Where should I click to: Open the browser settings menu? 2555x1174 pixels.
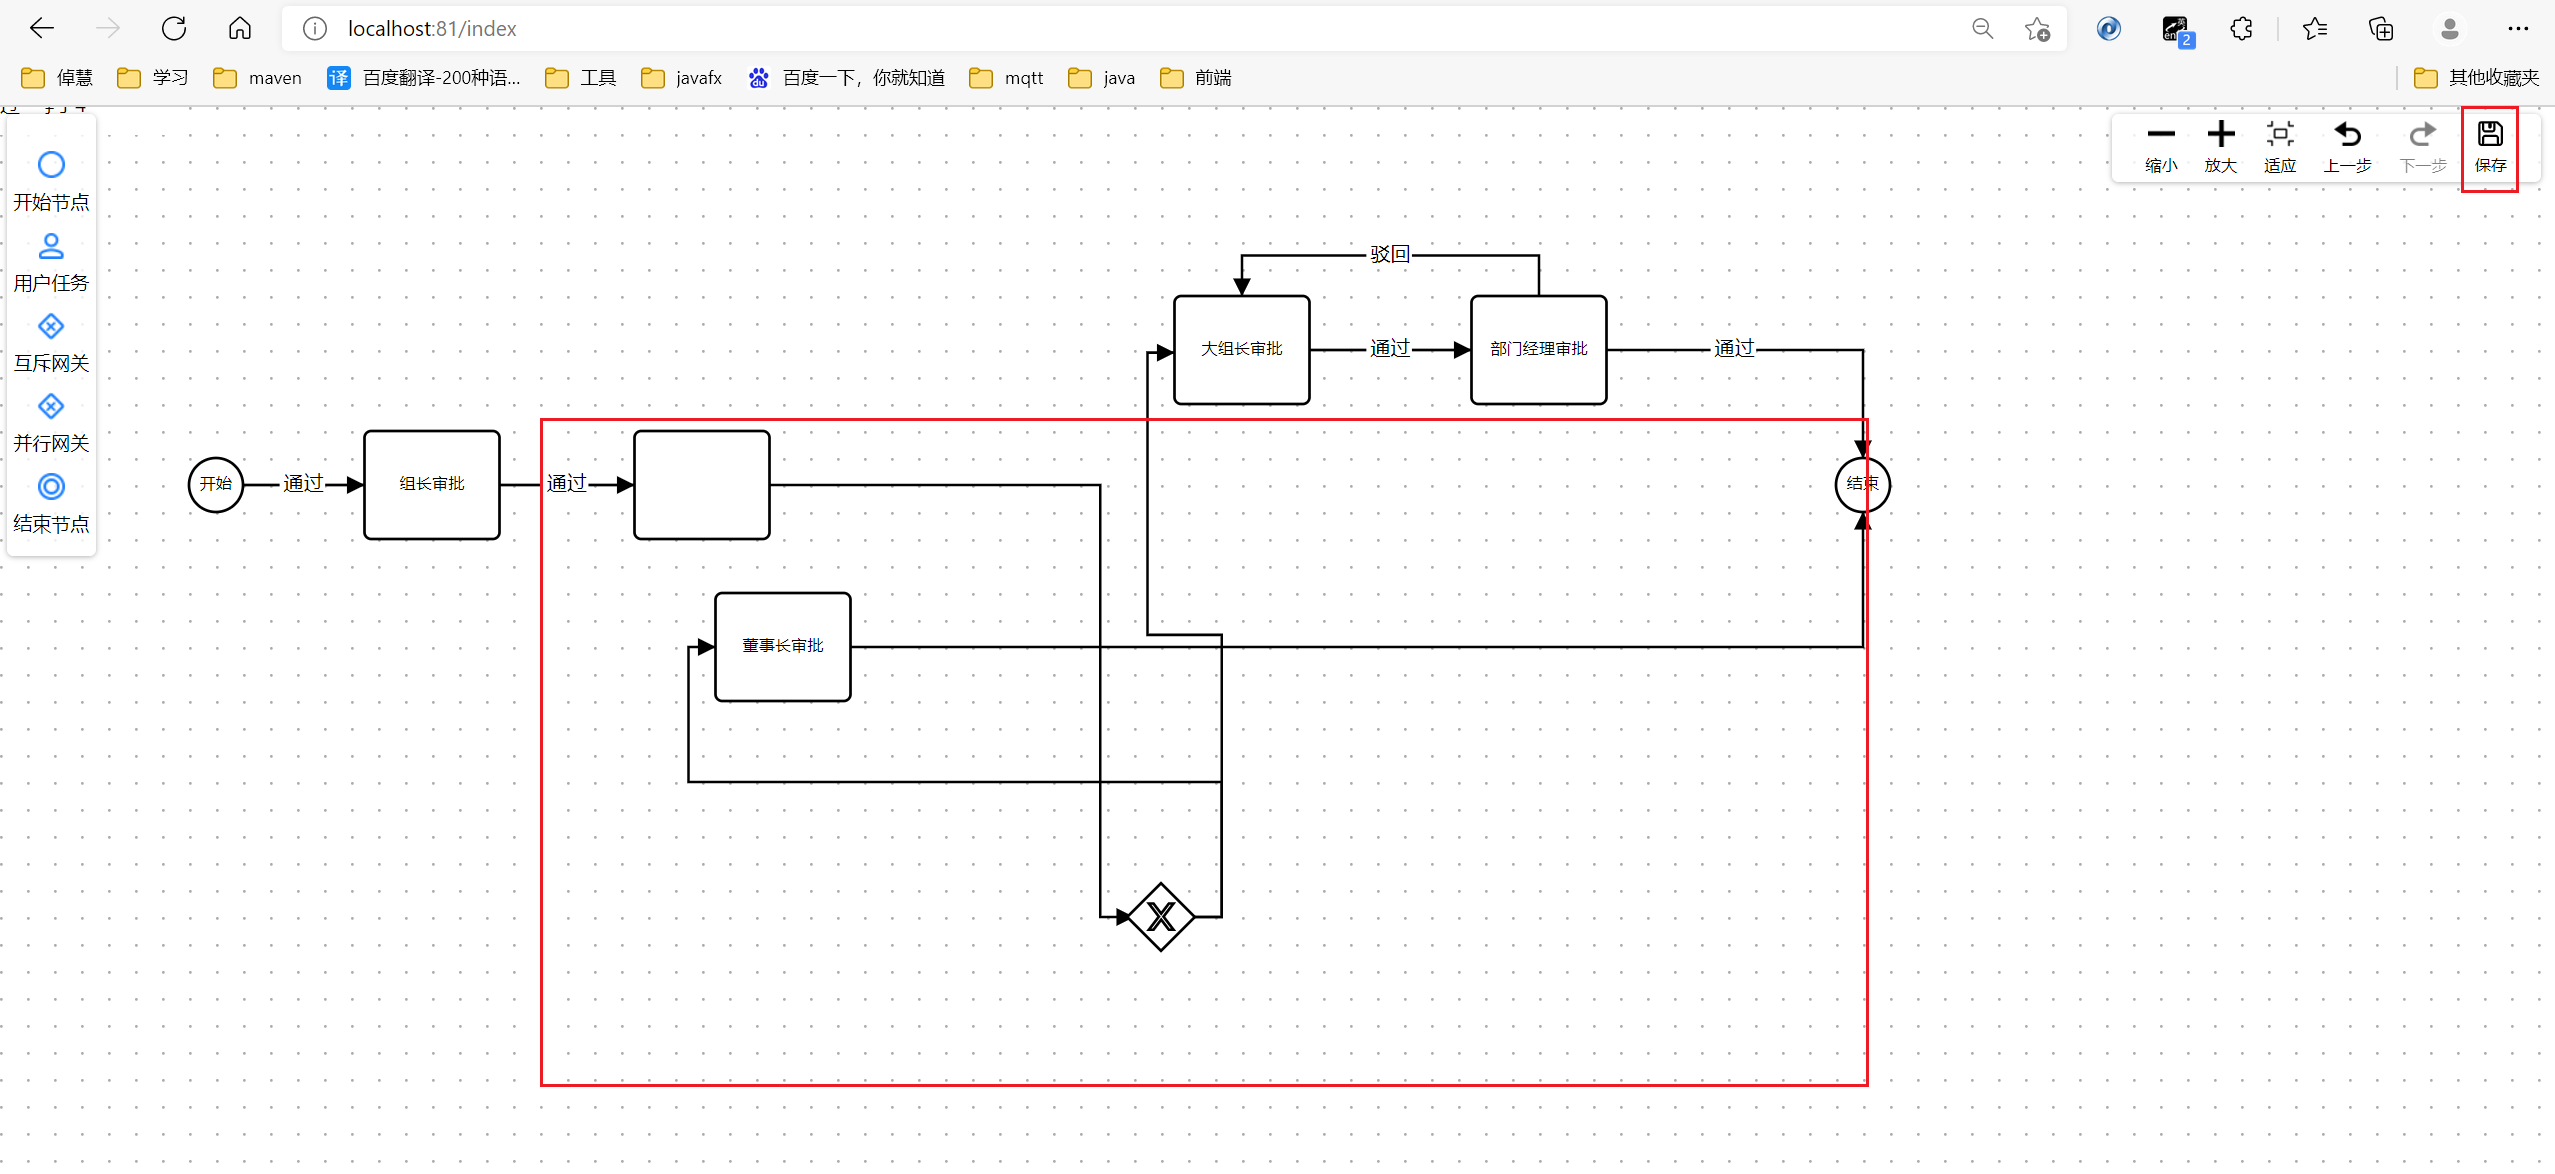2520,28
